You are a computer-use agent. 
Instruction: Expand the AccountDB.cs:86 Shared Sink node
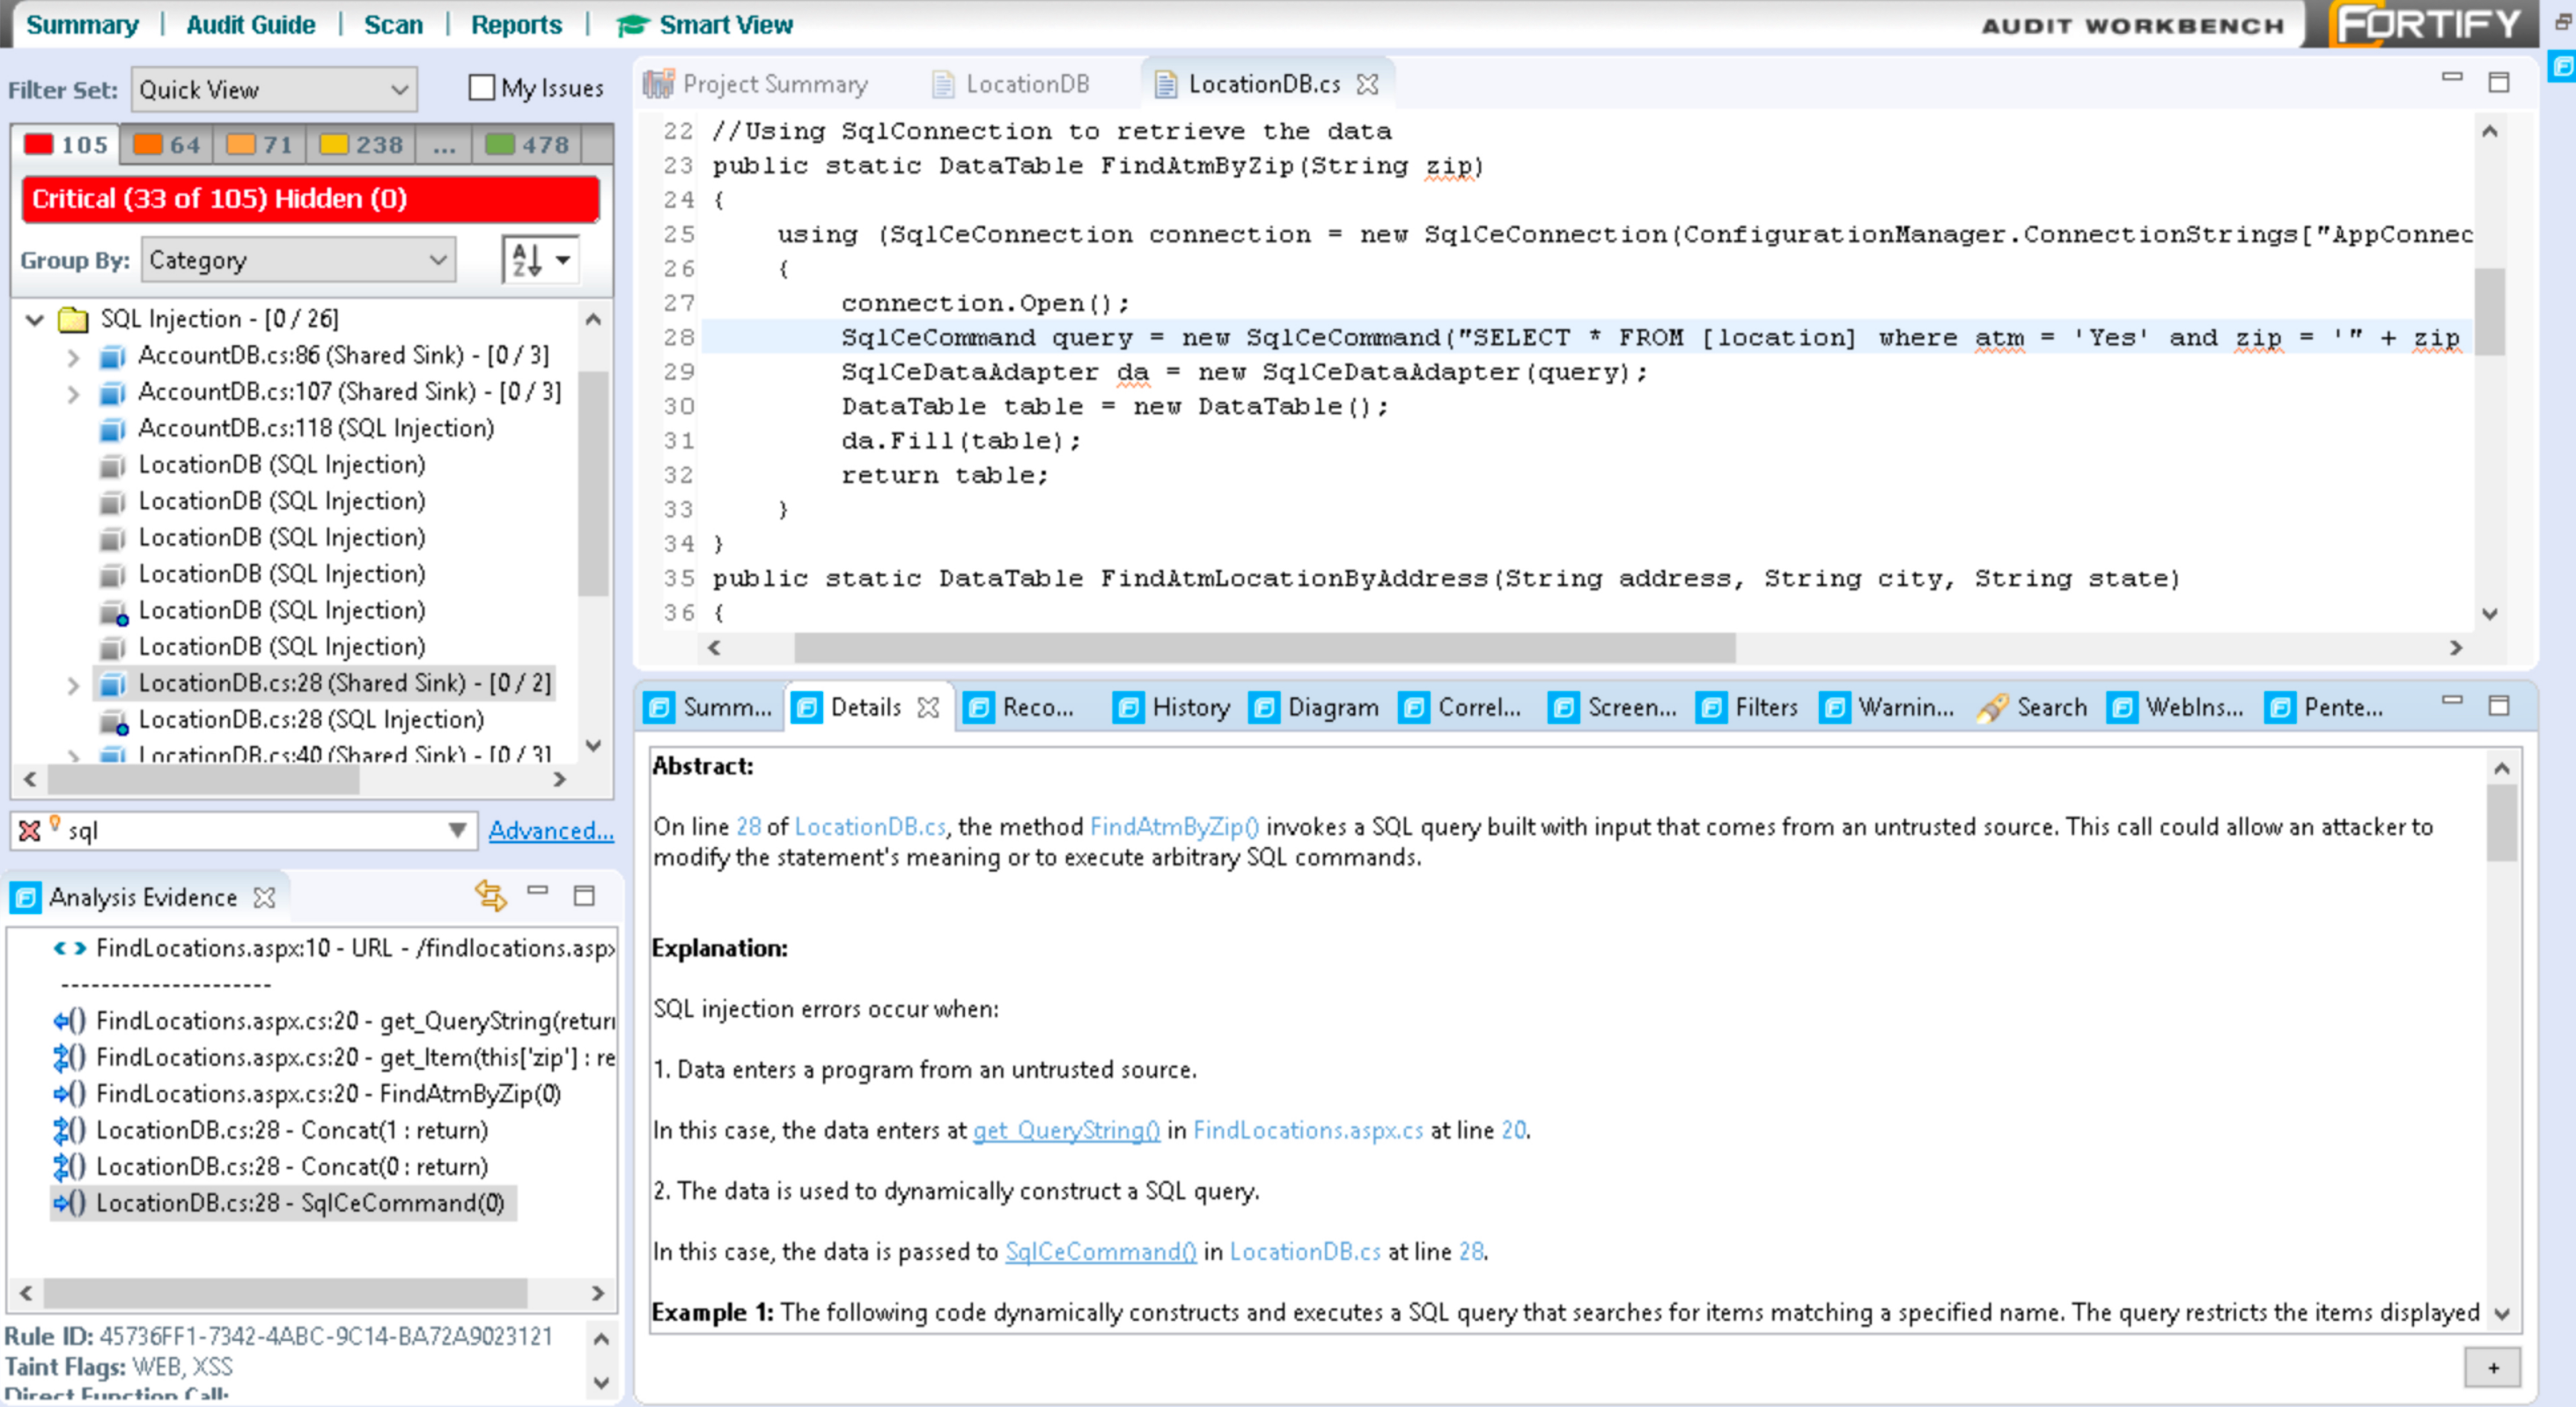point(73,356)
